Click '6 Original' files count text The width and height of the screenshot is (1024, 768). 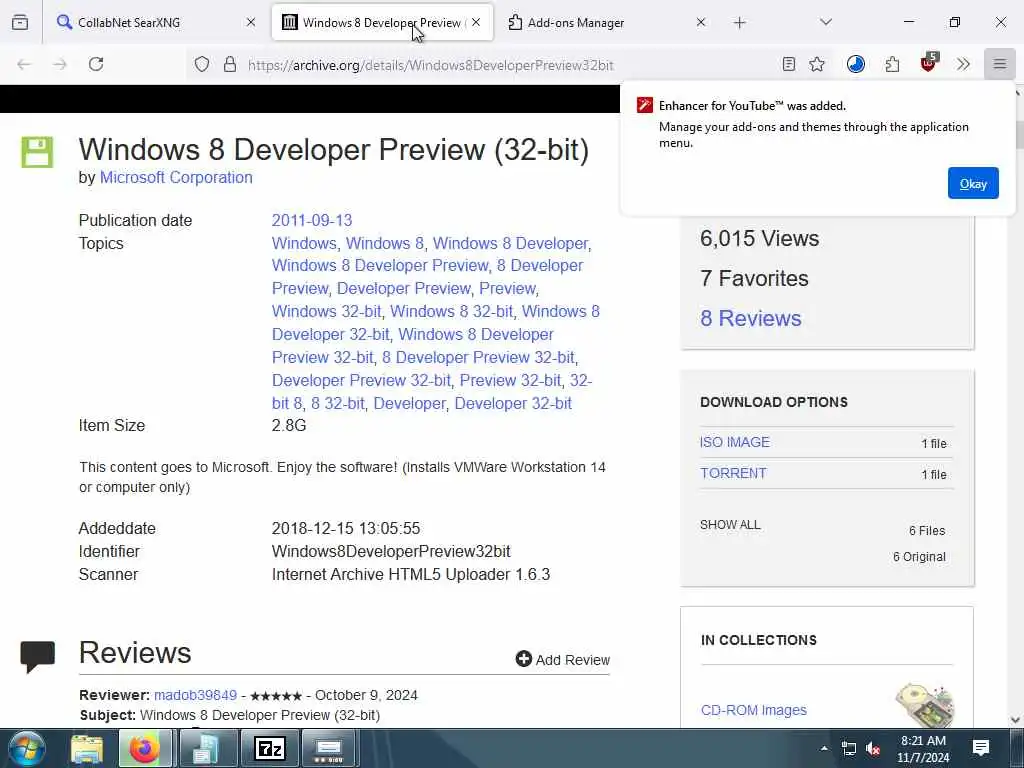(x=919, y=557)
